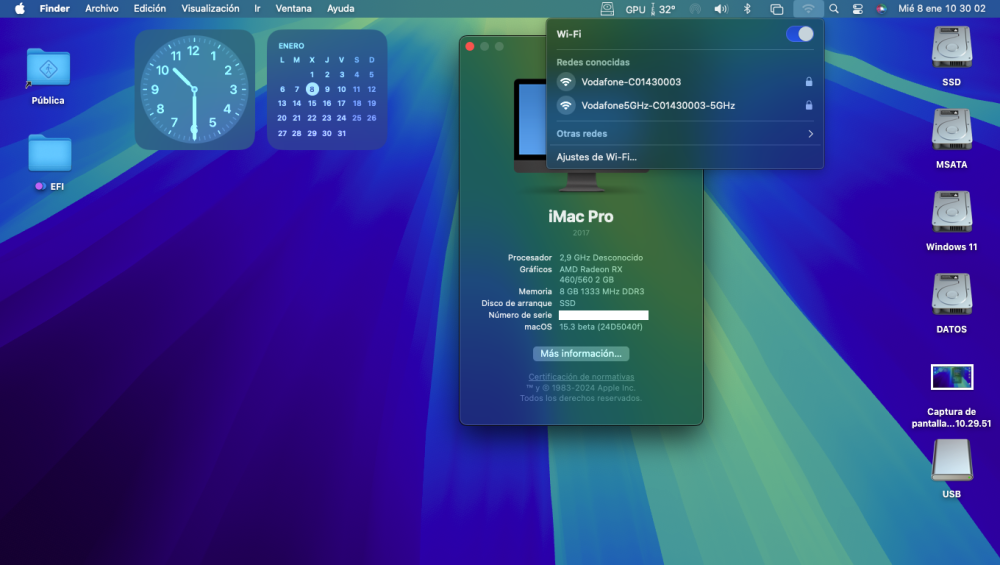Click lock icon for Vodafone-C01430003
The width and height of the screenshot is (1000, 565).
pos(809,82)
